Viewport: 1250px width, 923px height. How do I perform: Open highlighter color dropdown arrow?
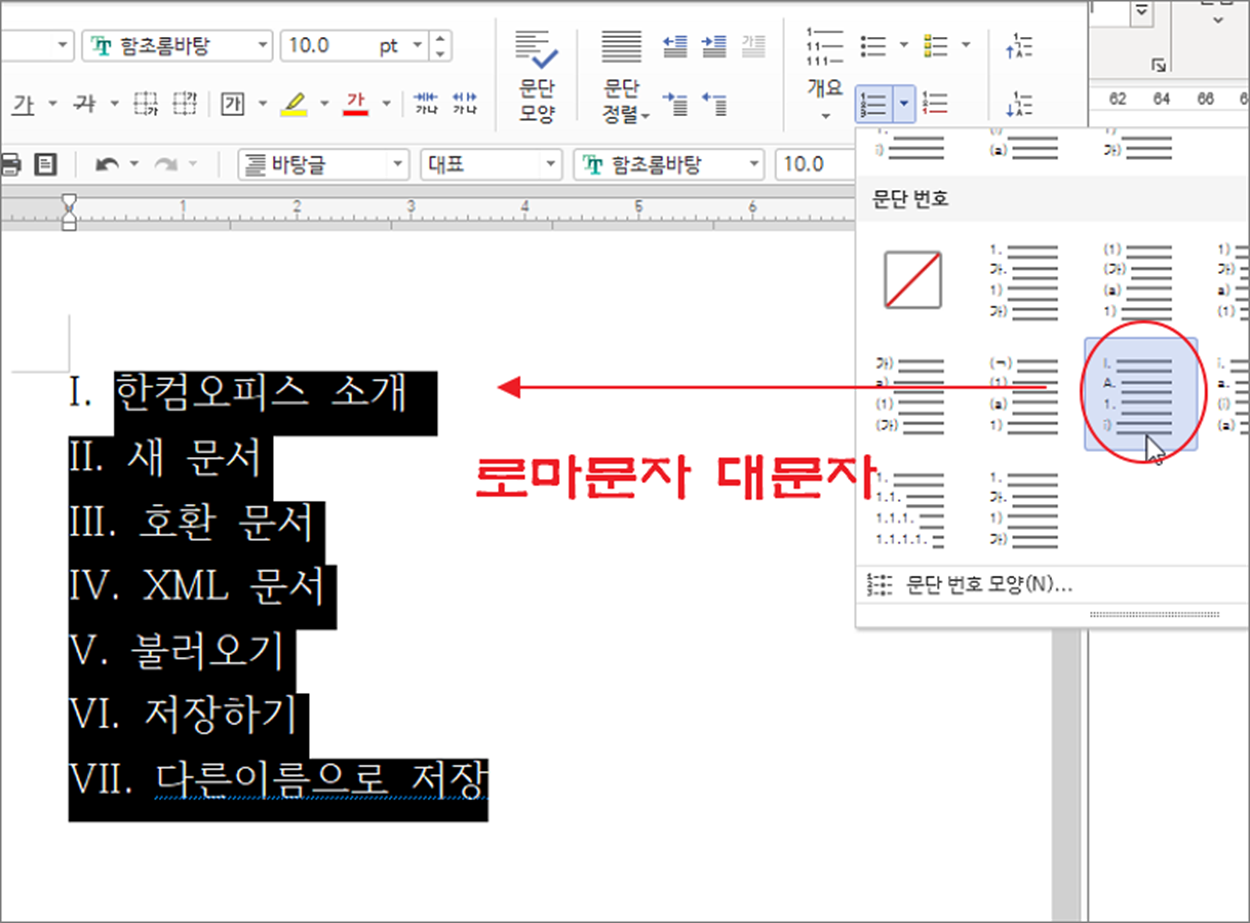324,103
